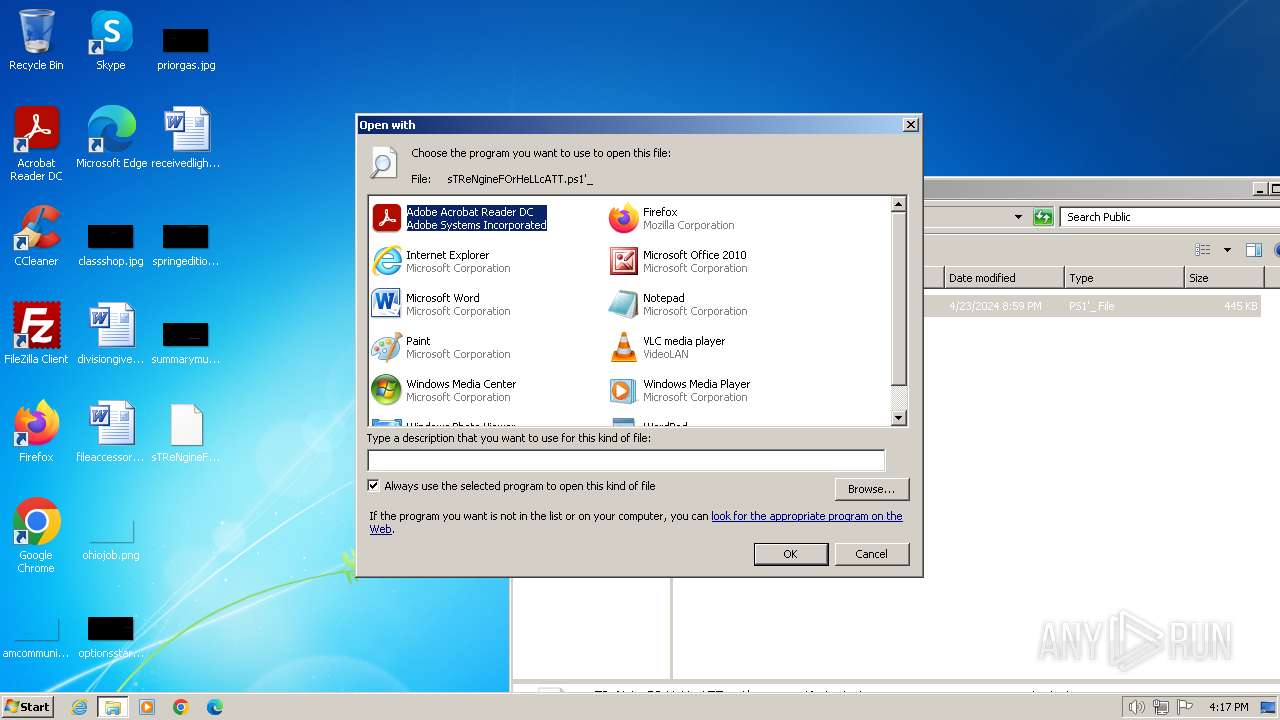The image size is (1280, 720).
Task: Choose Notepad to open the file
Action: tap(678, 304)
